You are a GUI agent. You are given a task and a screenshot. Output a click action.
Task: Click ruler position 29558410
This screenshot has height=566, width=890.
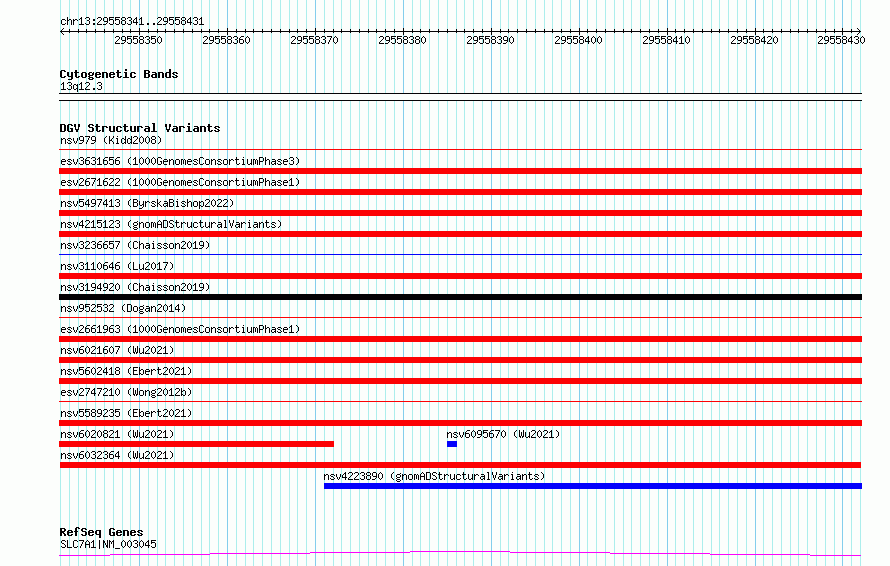666,40
